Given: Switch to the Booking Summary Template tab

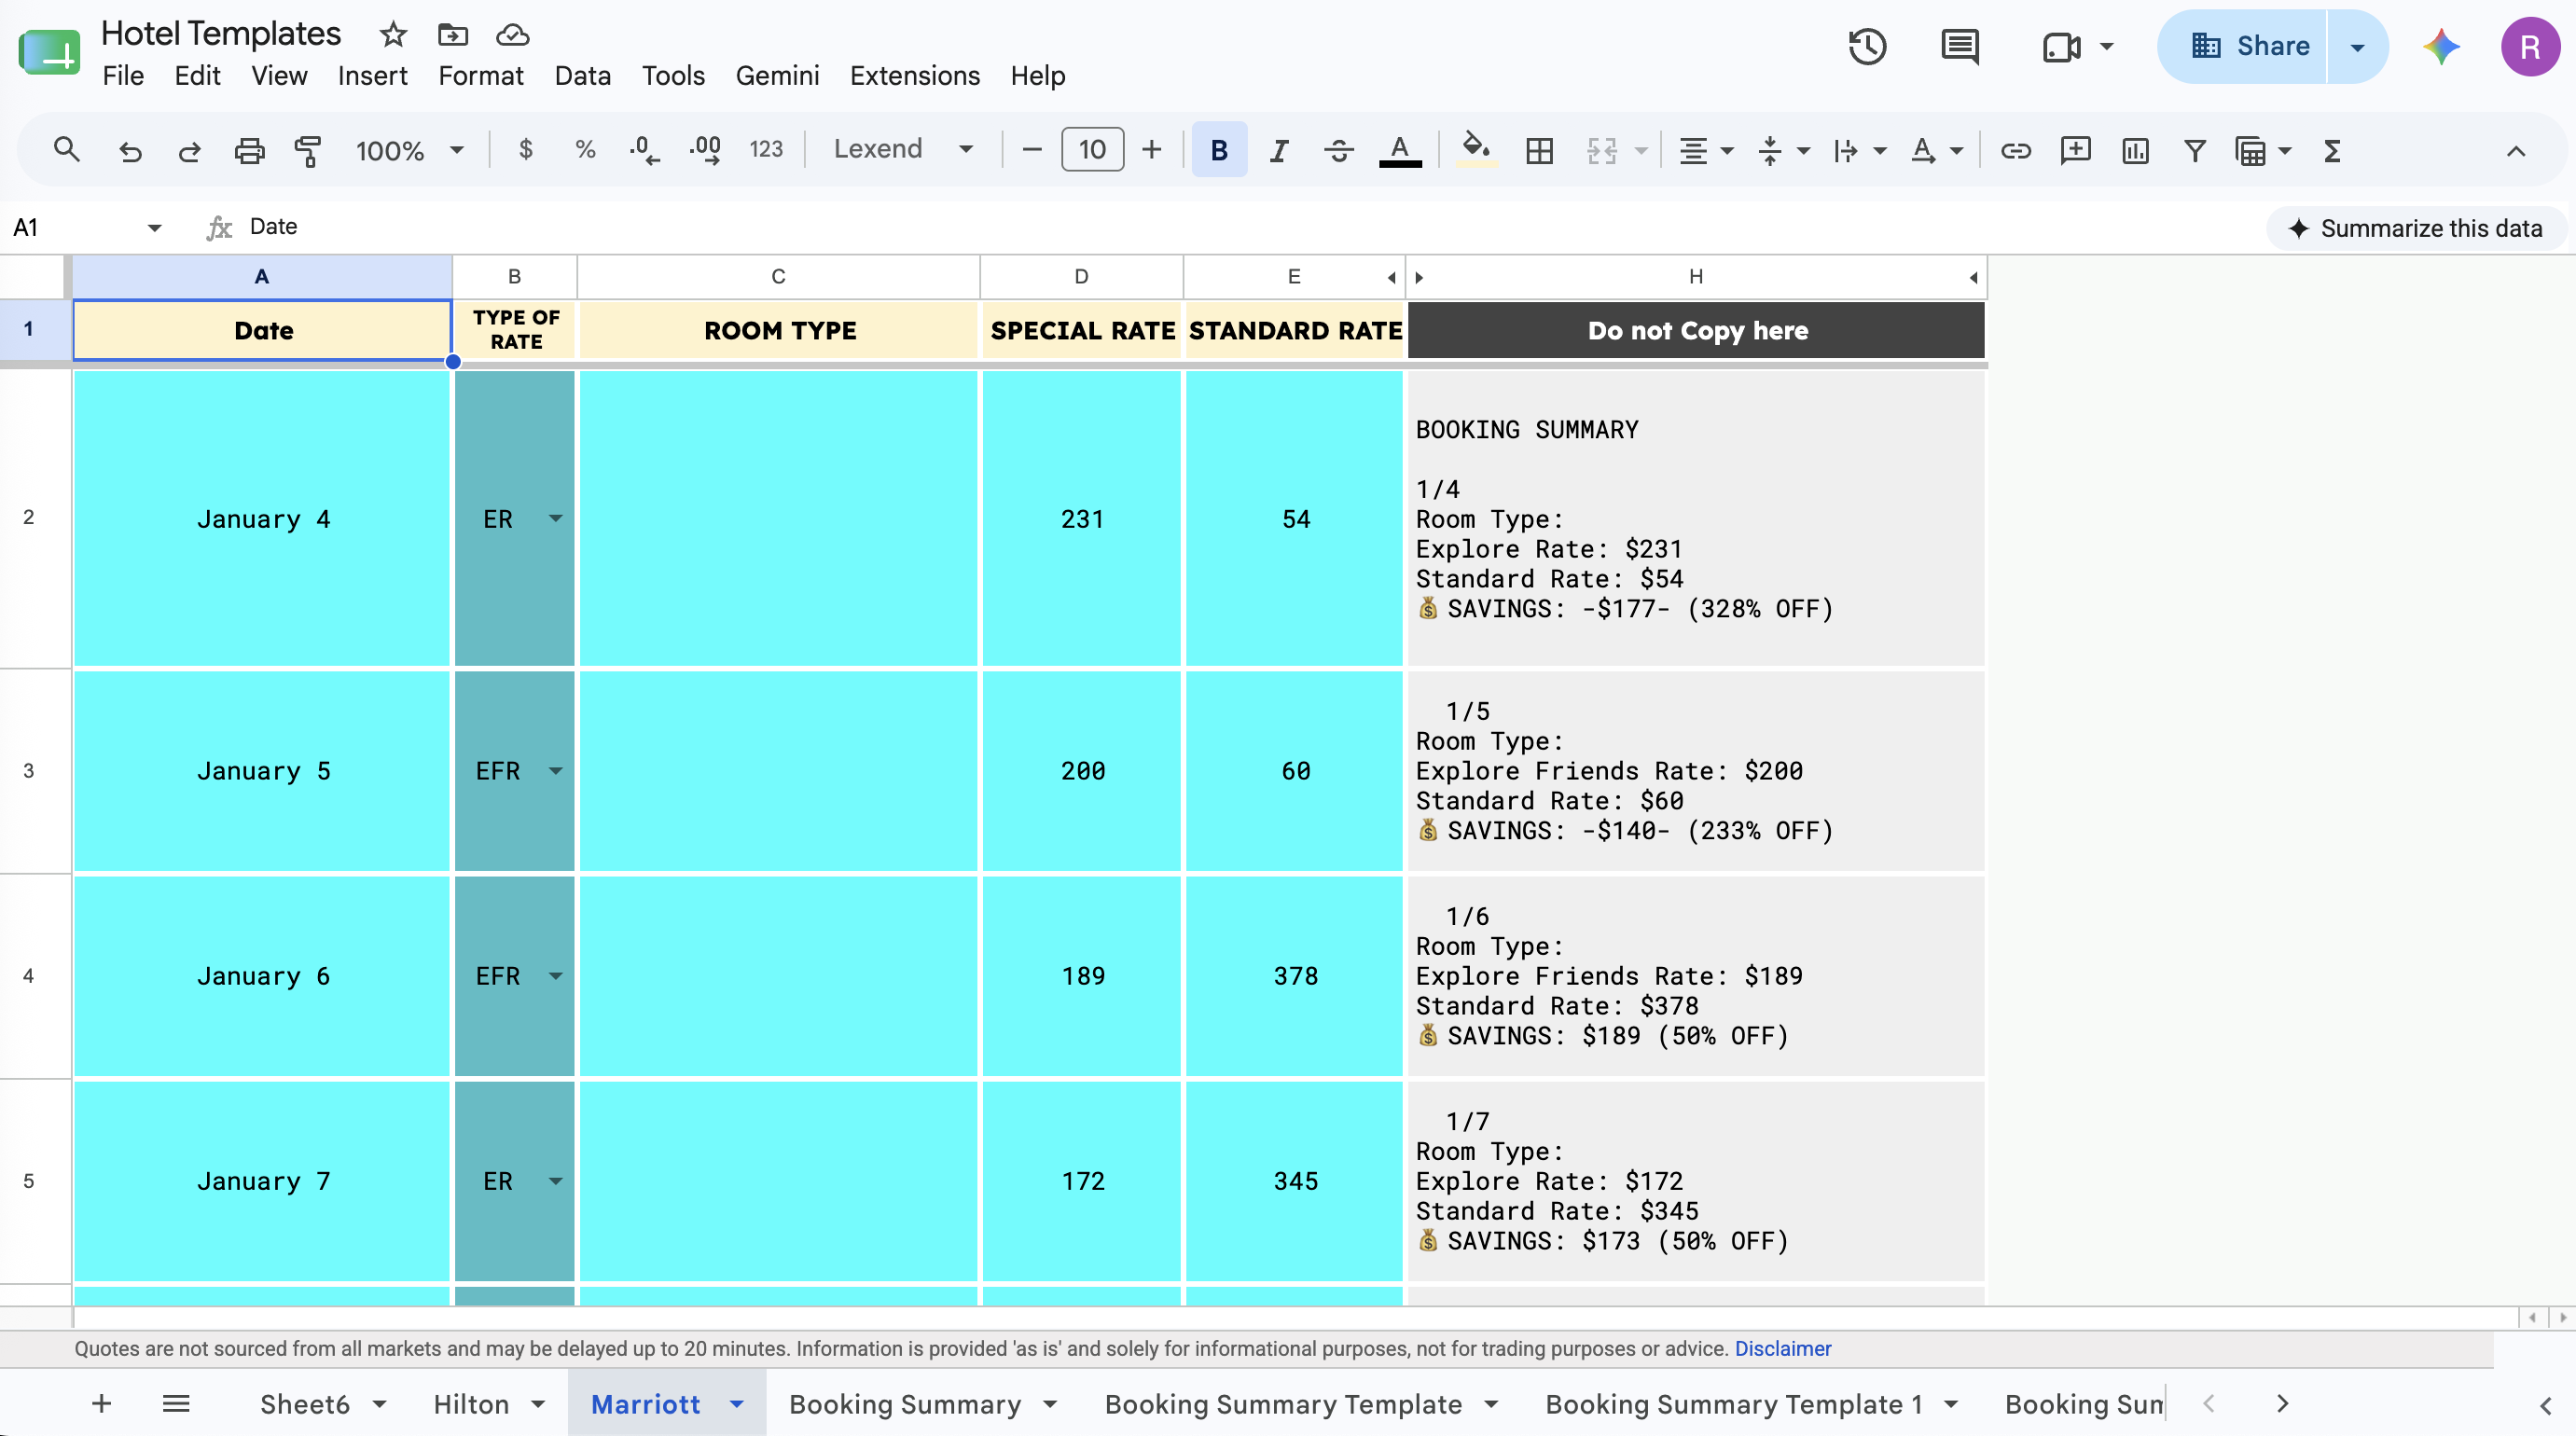Looking at the screenshot, I should (x=1283, y=1404).
